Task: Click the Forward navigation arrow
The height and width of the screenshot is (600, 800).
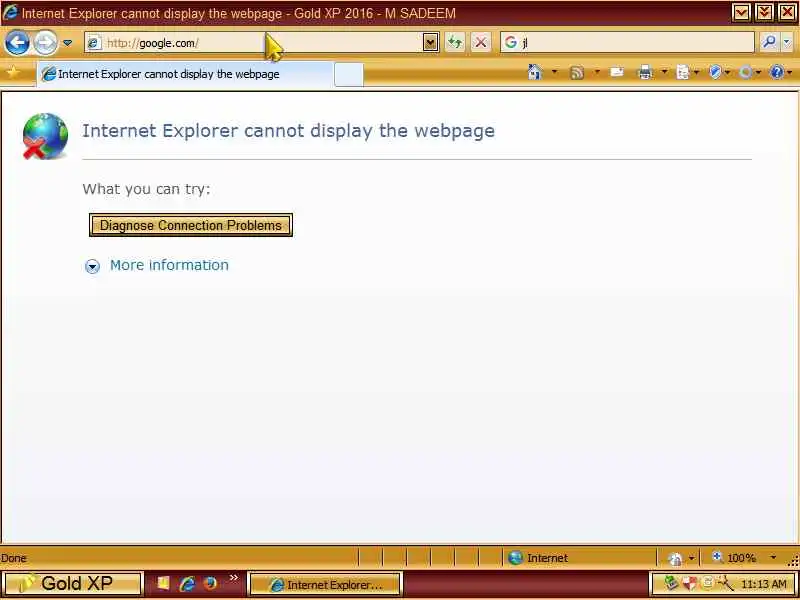Action: tap(45, 43)
